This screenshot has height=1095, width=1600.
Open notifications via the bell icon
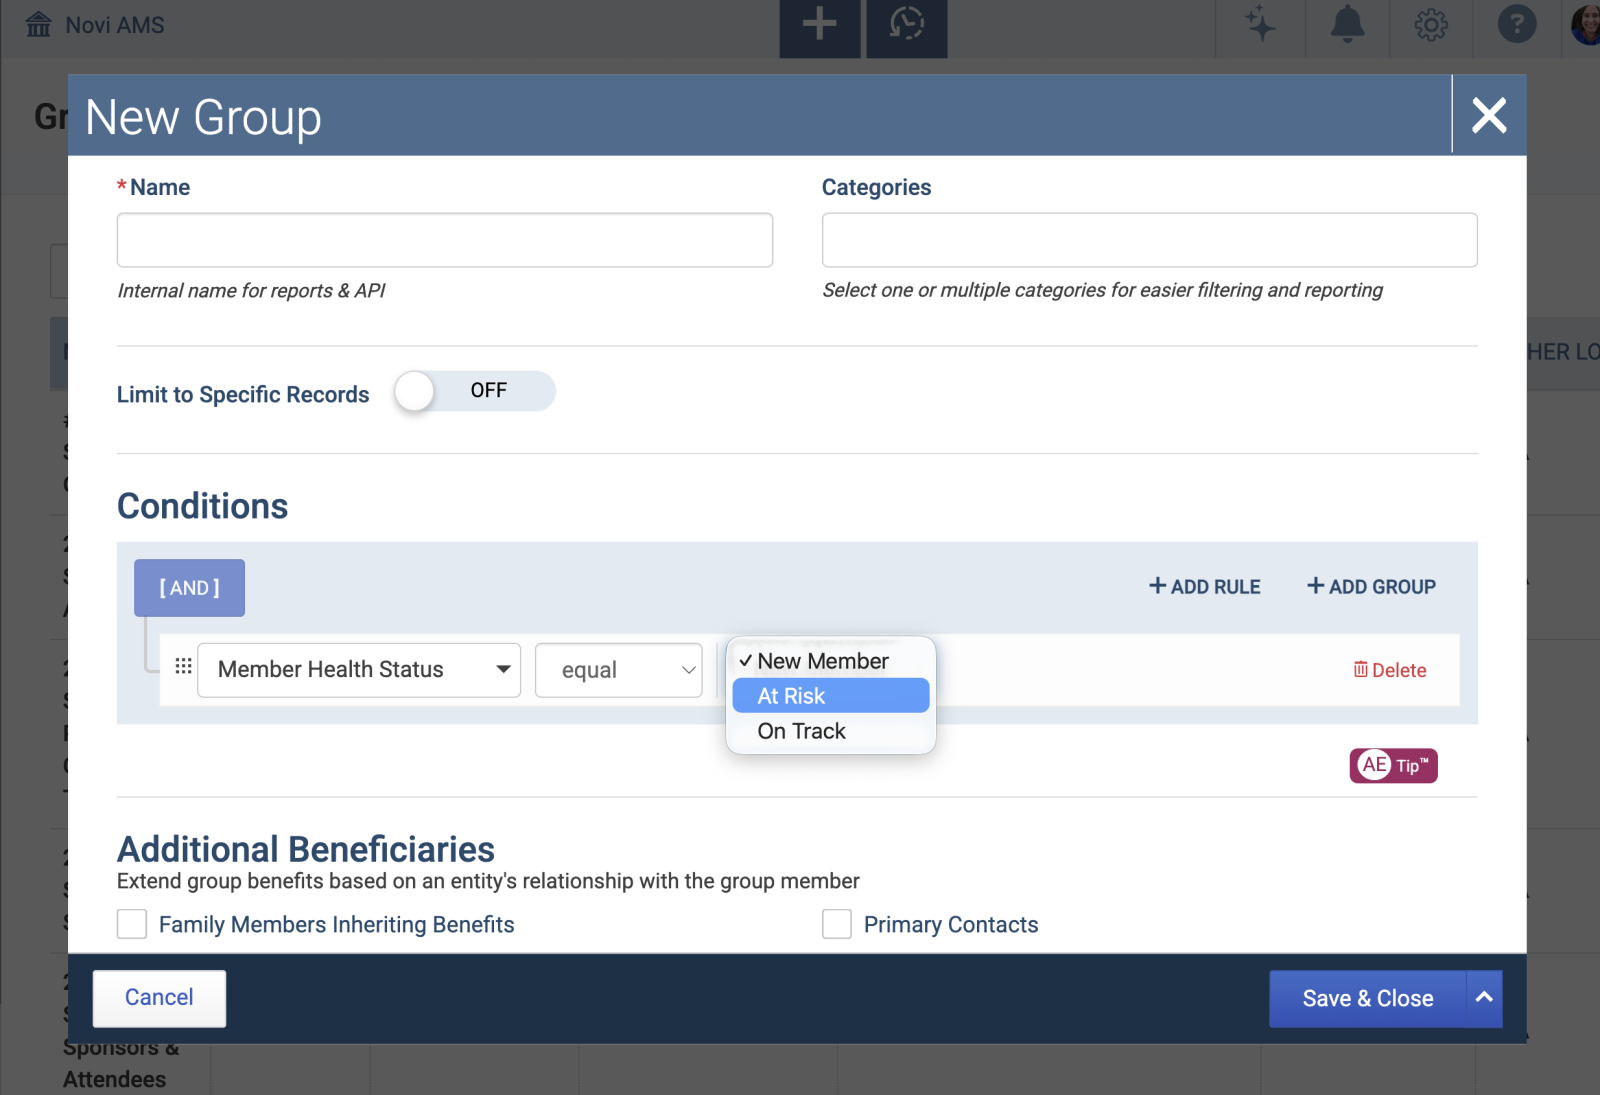(x=1346, y=24)
